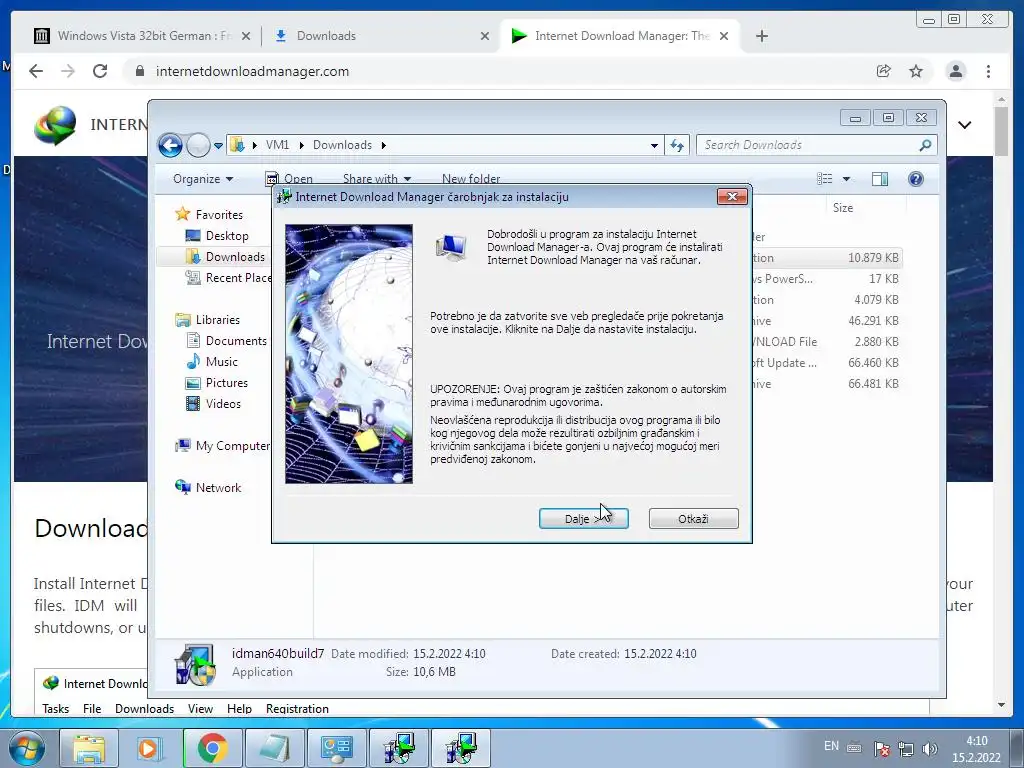Select the 4.079 KB file row

point(827,300)
